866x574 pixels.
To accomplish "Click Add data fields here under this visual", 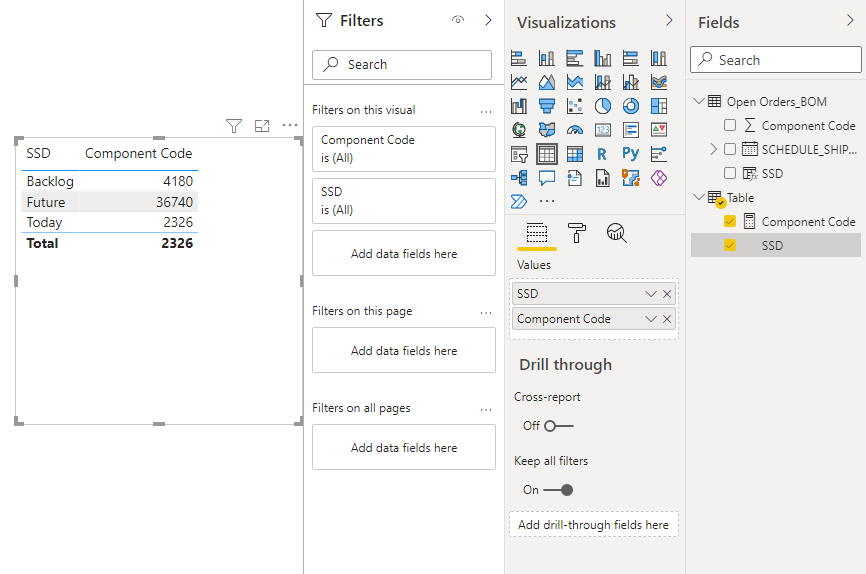I will [404, 254].
